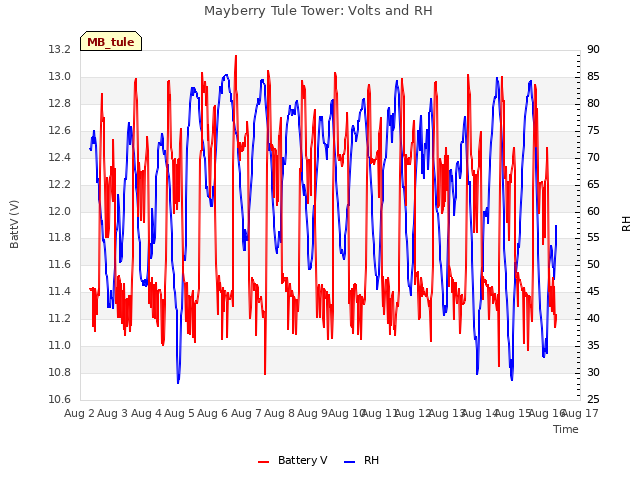Click the BattV (V) axis label
This screenshot has width=640, height=480.
[14, 224]
